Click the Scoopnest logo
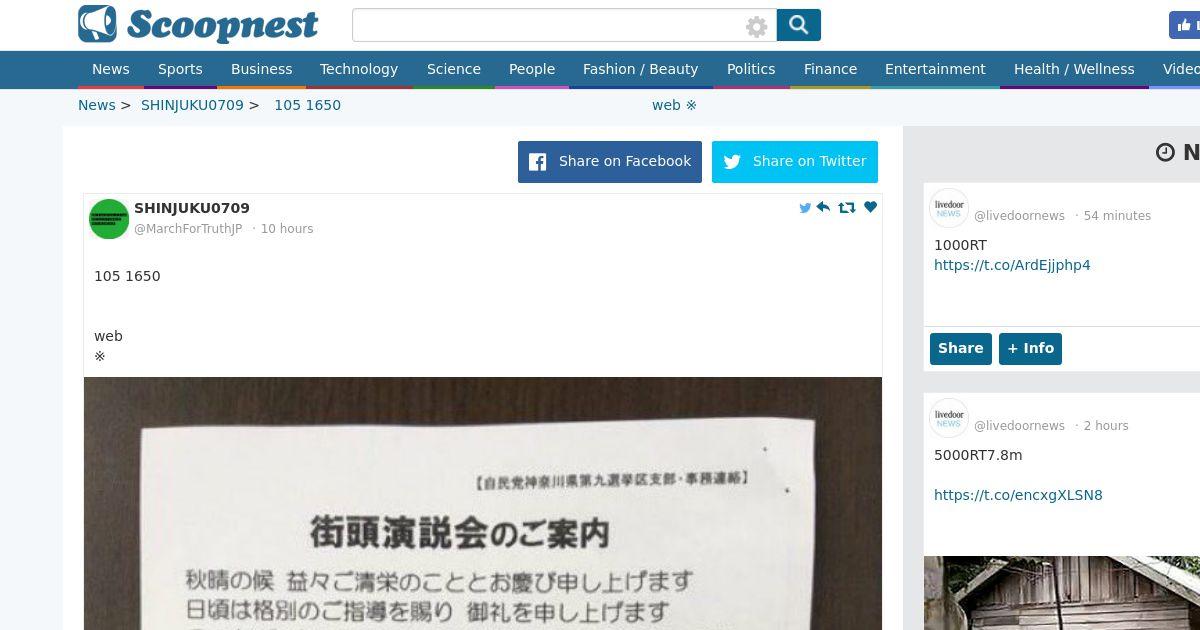This screenshot has height=630, width=1200. pos(198,25)
